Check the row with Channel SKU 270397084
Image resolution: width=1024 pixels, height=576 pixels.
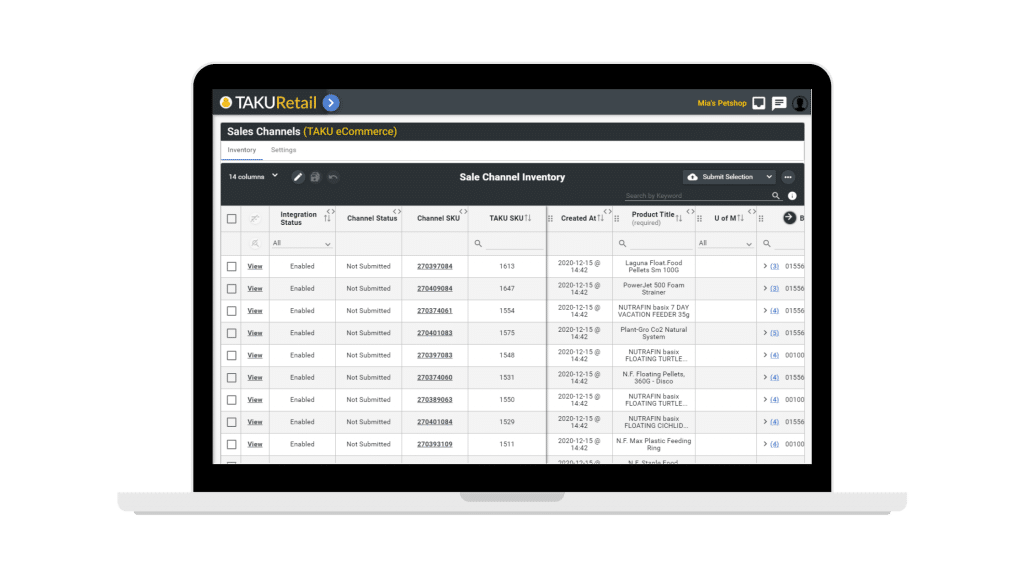pos(232,266)
